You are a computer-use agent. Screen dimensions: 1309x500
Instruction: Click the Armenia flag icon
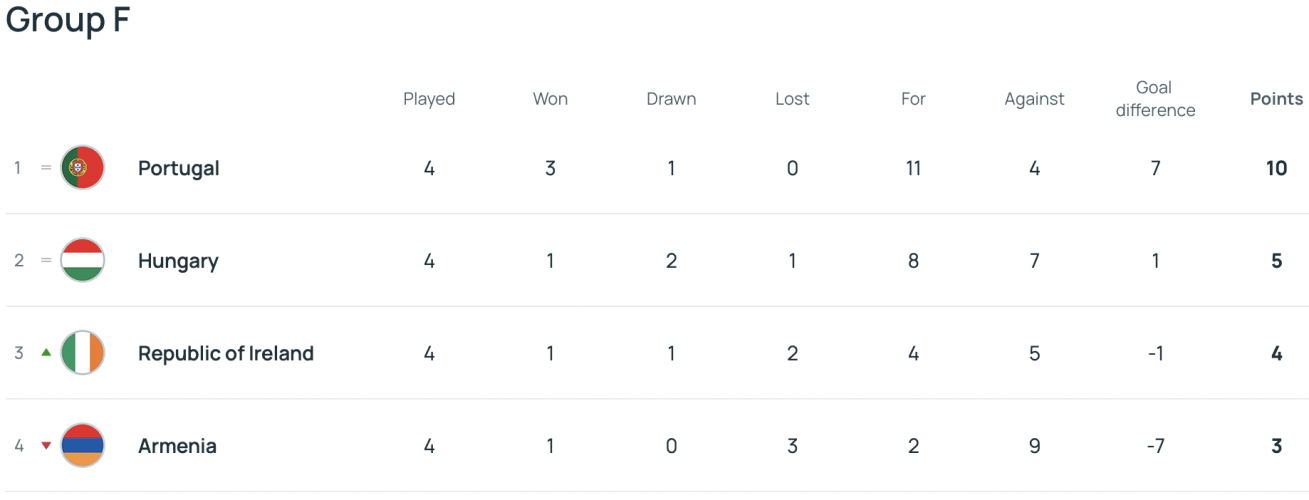coord(82,446)
